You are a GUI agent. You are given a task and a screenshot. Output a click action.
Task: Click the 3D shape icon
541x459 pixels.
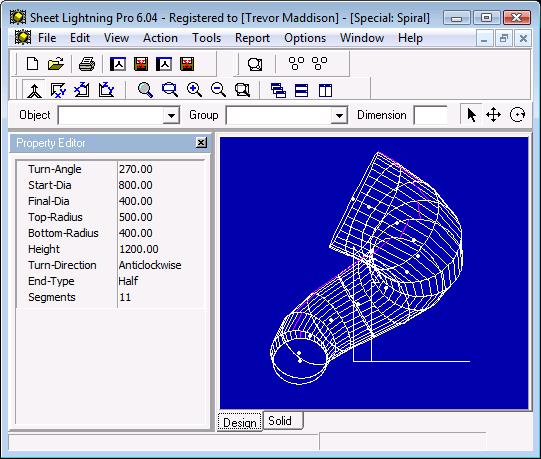(255, 65)
